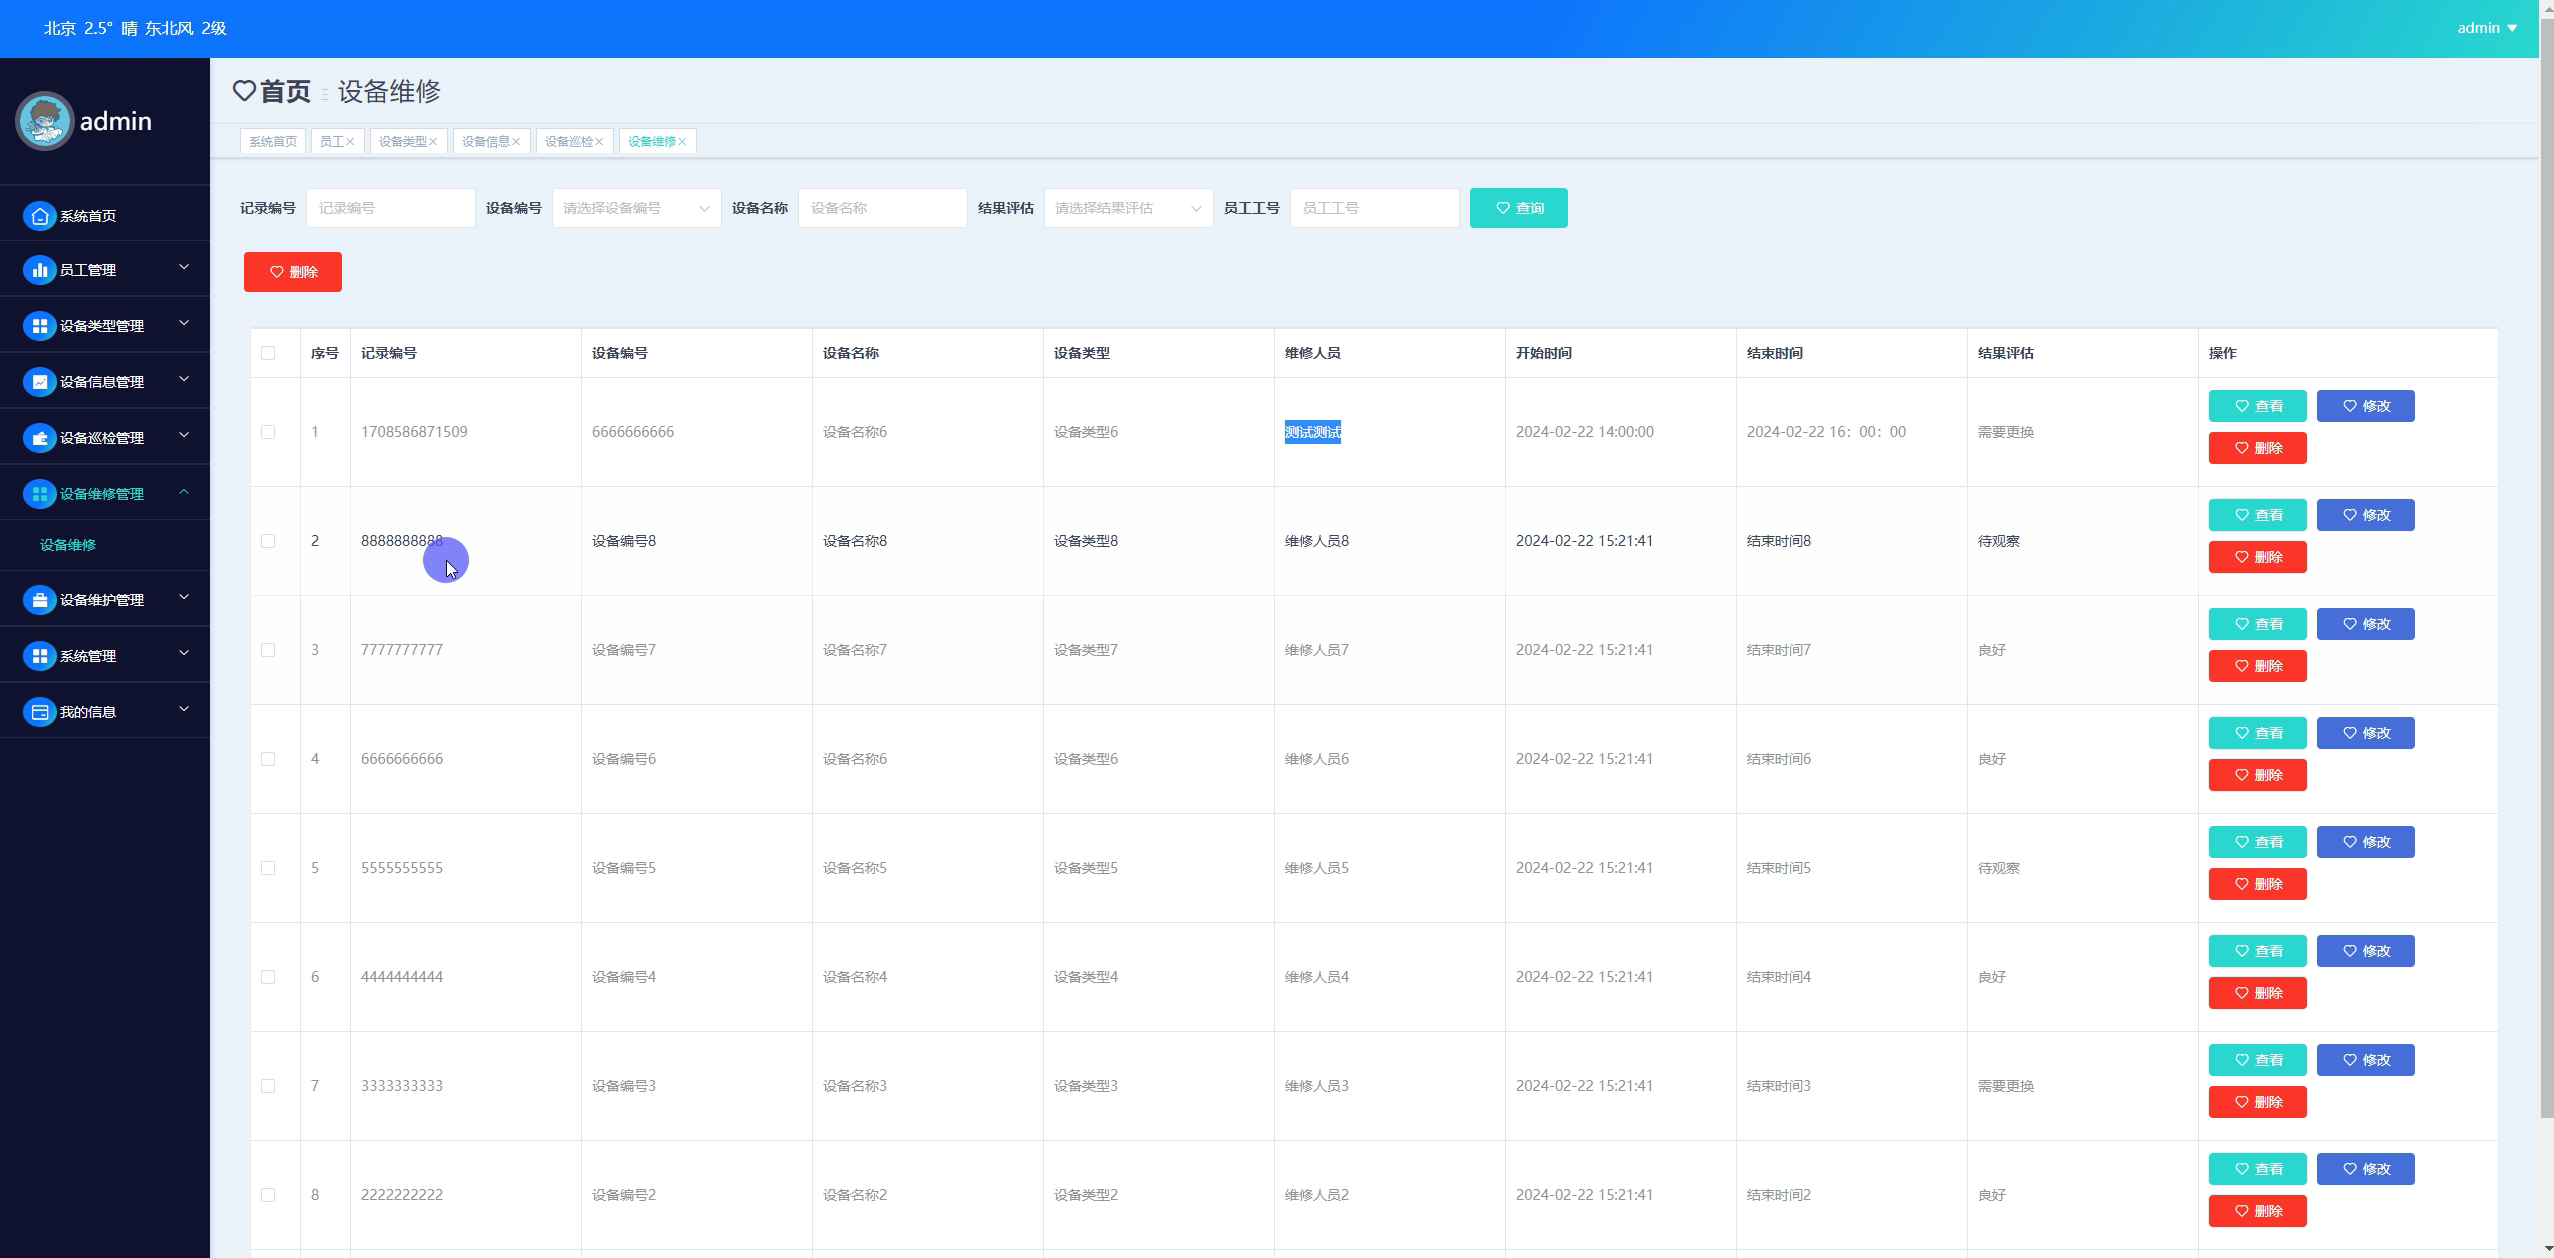Check the select-all checkbox in table header

[x=268, y=353]
